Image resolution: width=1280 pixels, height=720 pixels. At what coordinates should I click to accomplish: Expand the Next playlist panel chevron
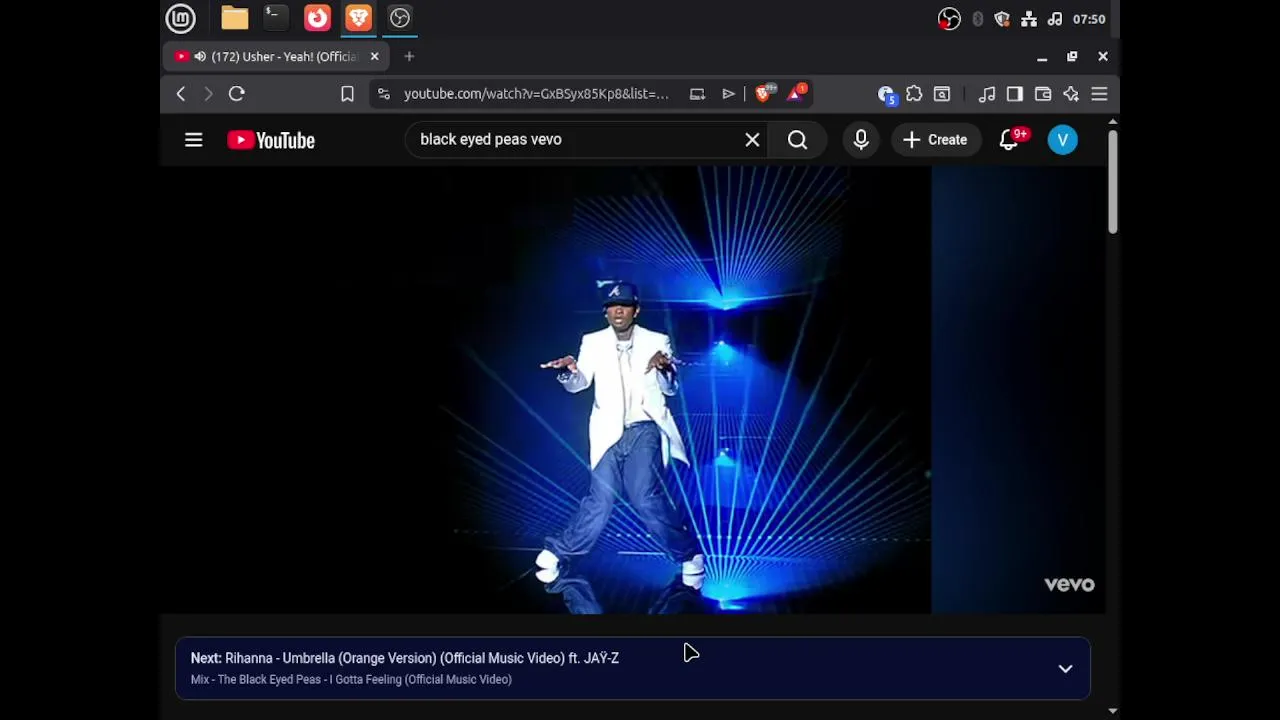click(x=1065, y=669)
